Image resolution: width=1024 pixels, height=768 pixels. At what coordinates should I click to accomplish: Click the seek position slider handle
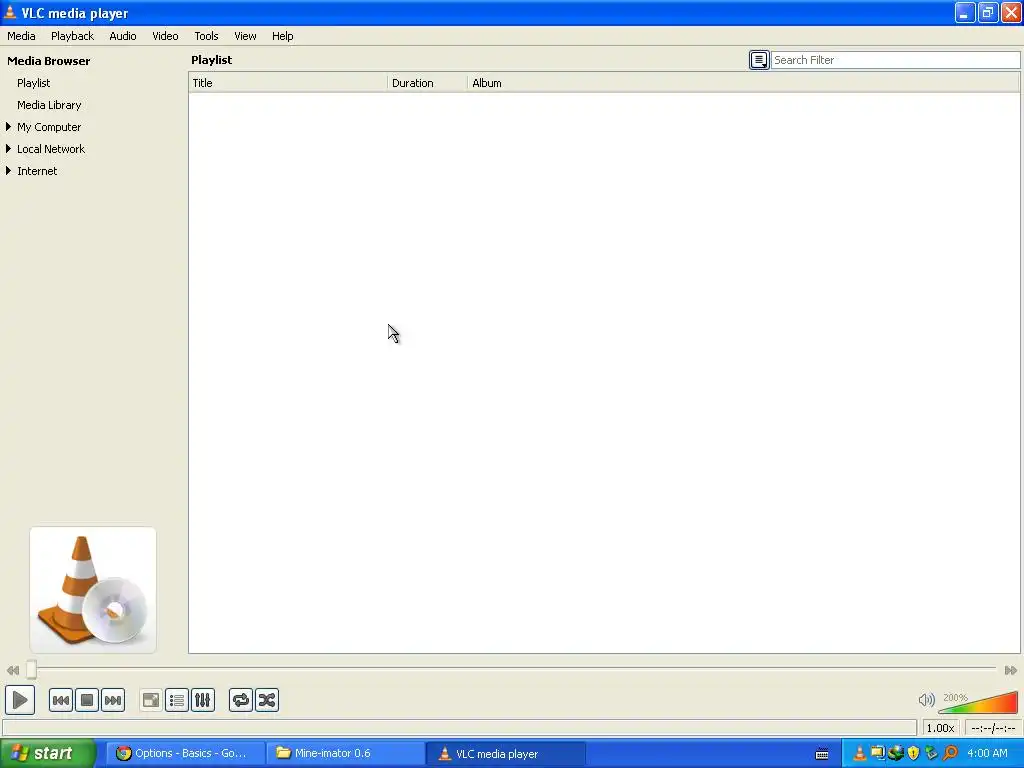tap(31, 669)
